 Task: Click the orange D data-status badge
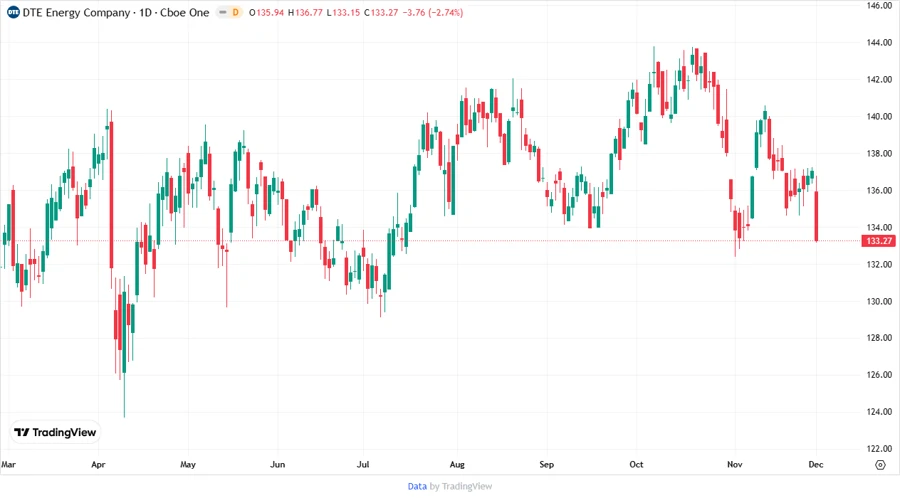click(x=235, y=12)
